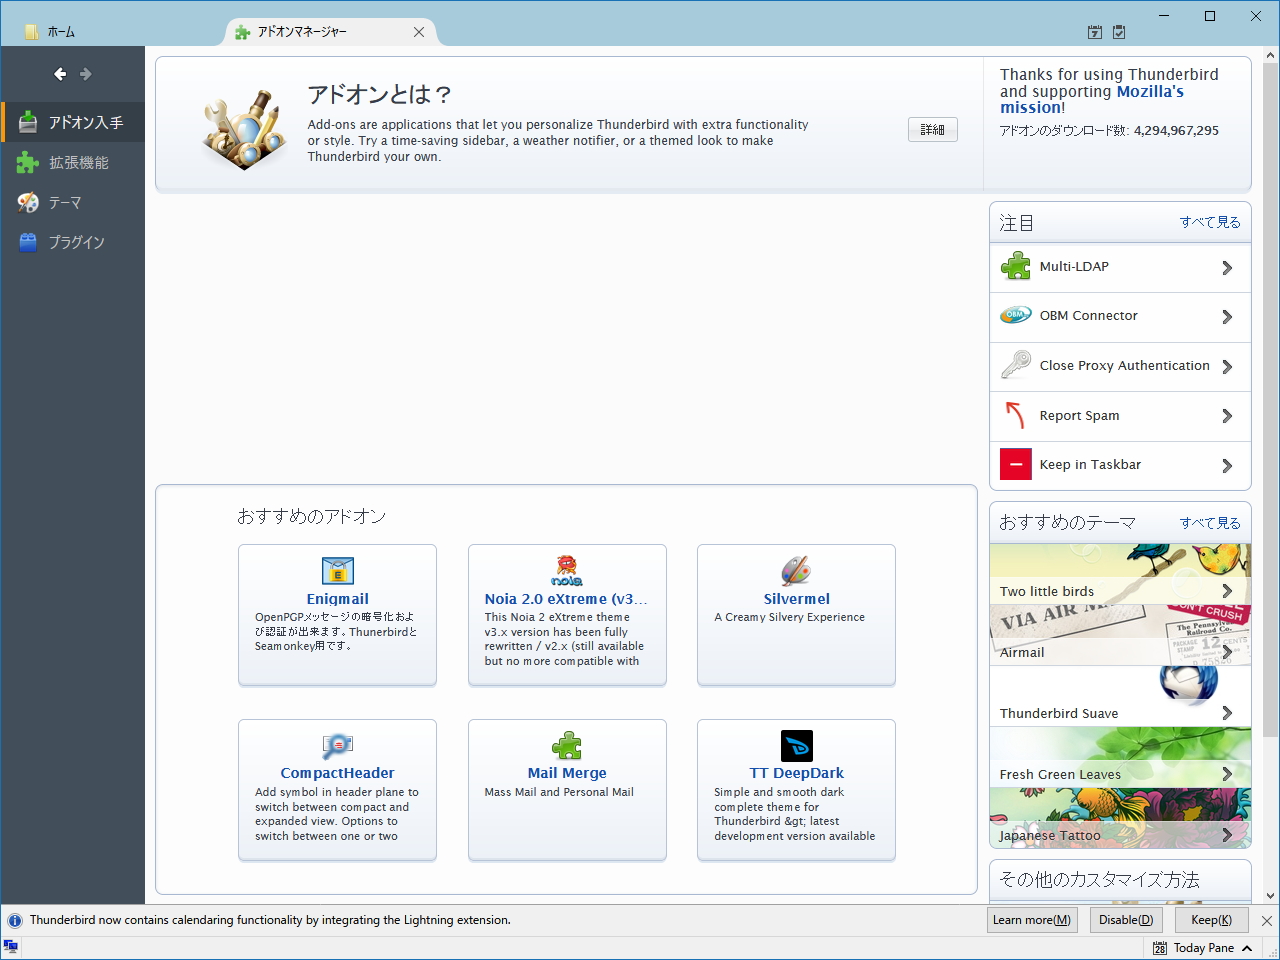Click the forward navigation arrow
Screen dimensions: 1280x960
[x=87, y=73]
